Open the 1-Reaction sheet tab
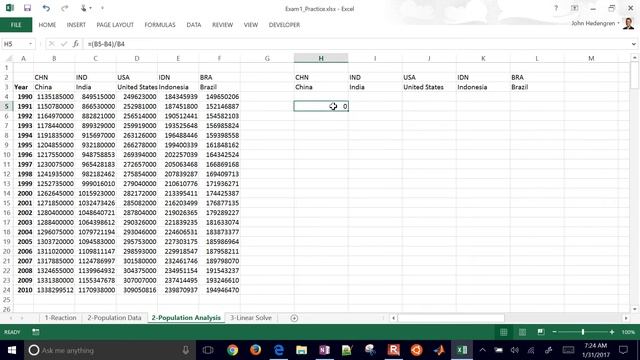Screen dimensions: 640x360 [x=60, y=318]
